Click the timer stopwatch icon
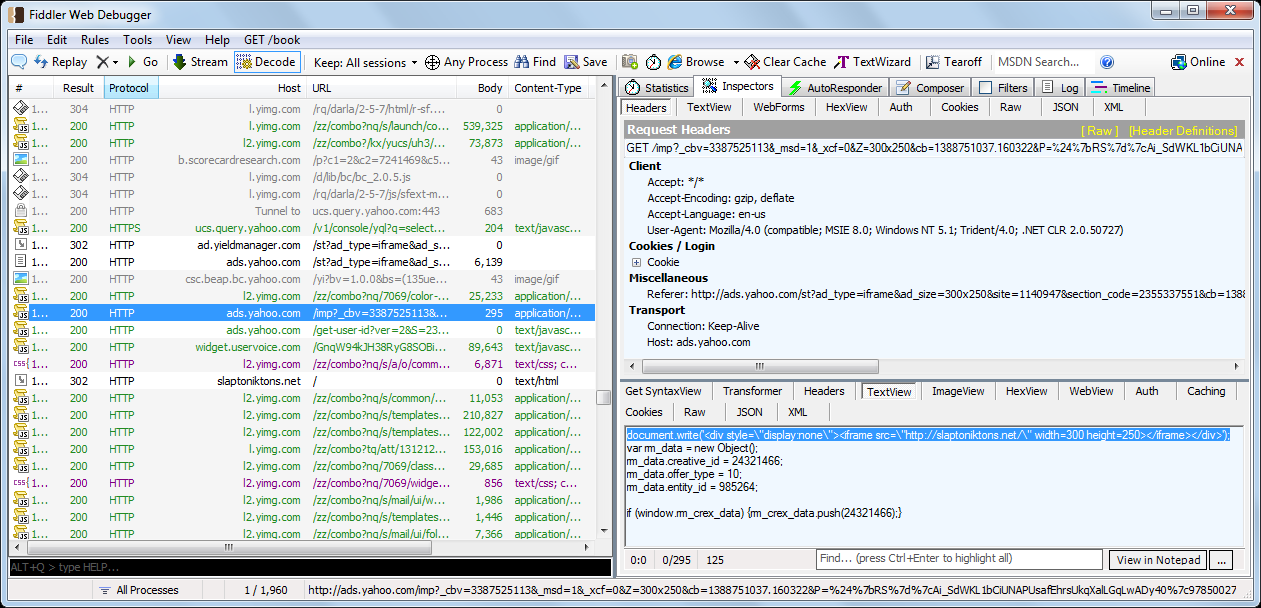The image size is (1261, 608). 653,62
